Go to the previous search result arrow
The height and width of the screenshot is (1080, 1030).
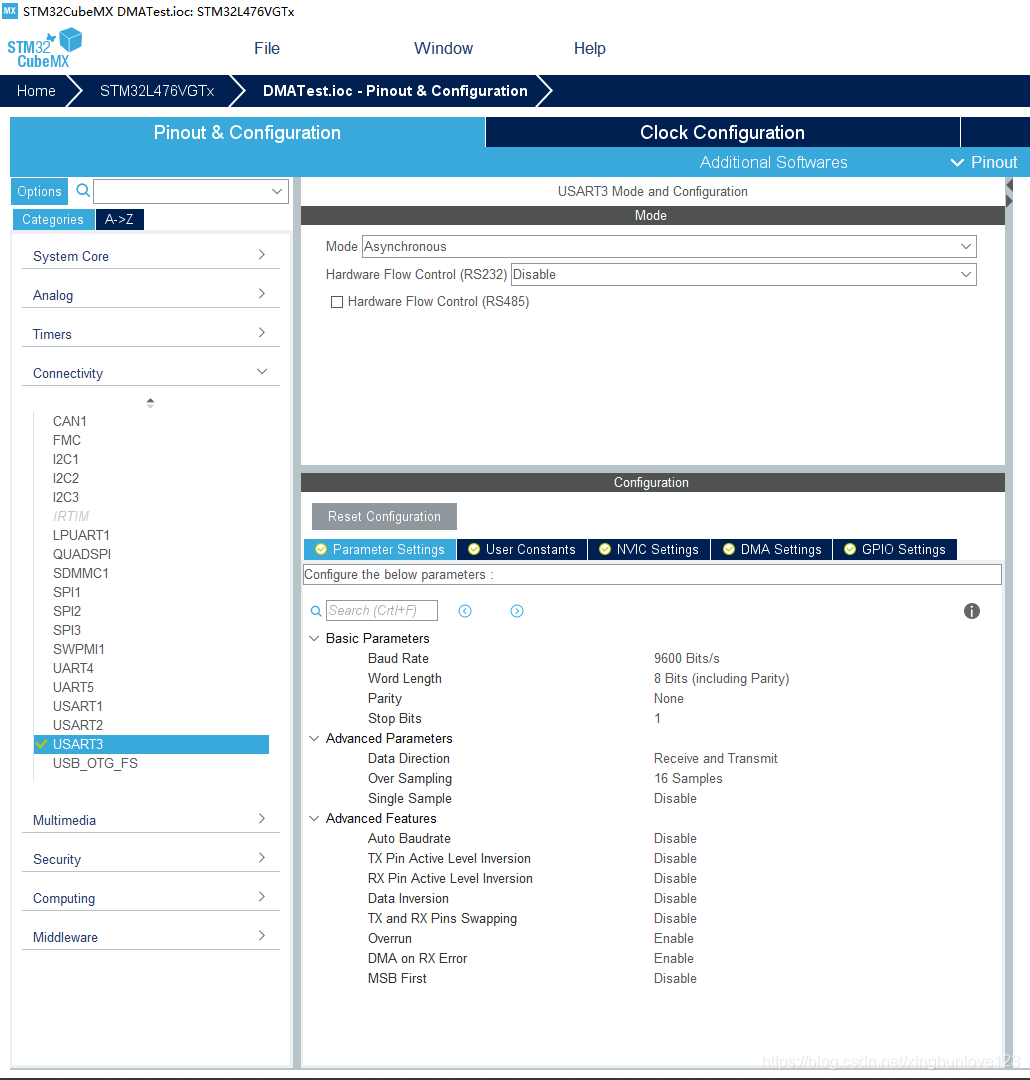click(465, 611)
